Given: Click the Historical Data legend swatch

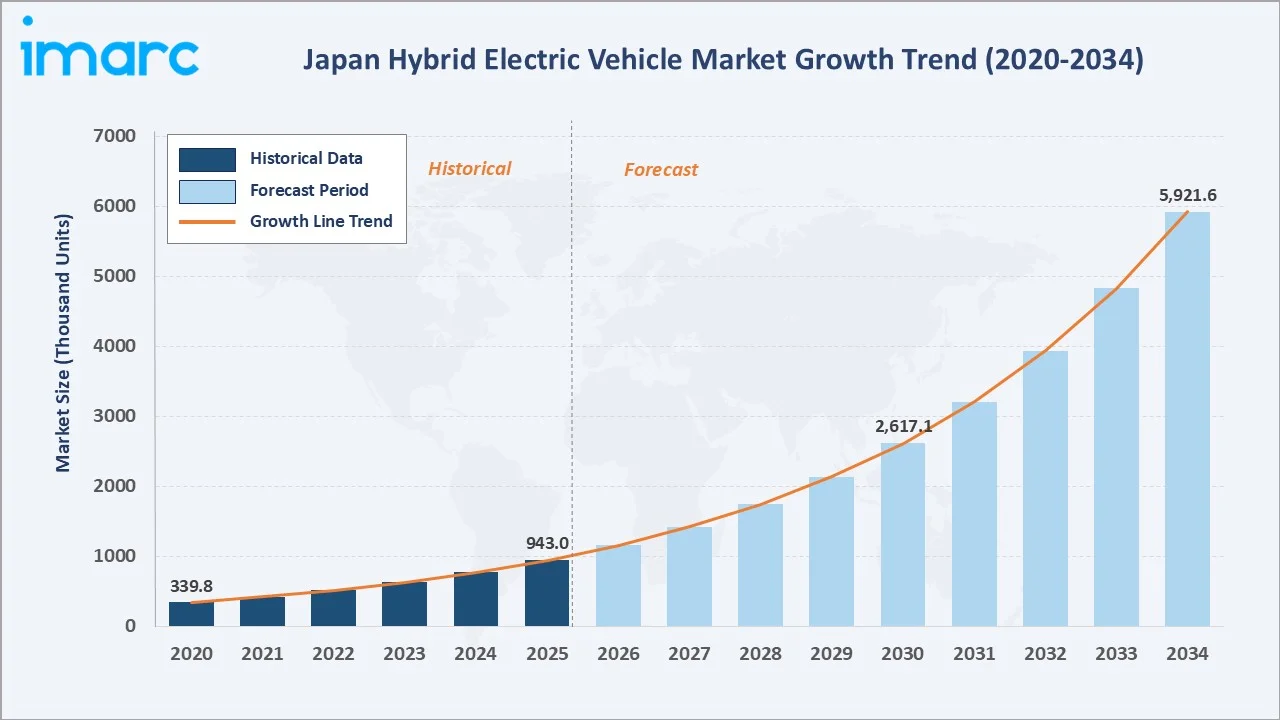Looking at the screenshot, I should (207, 159).
